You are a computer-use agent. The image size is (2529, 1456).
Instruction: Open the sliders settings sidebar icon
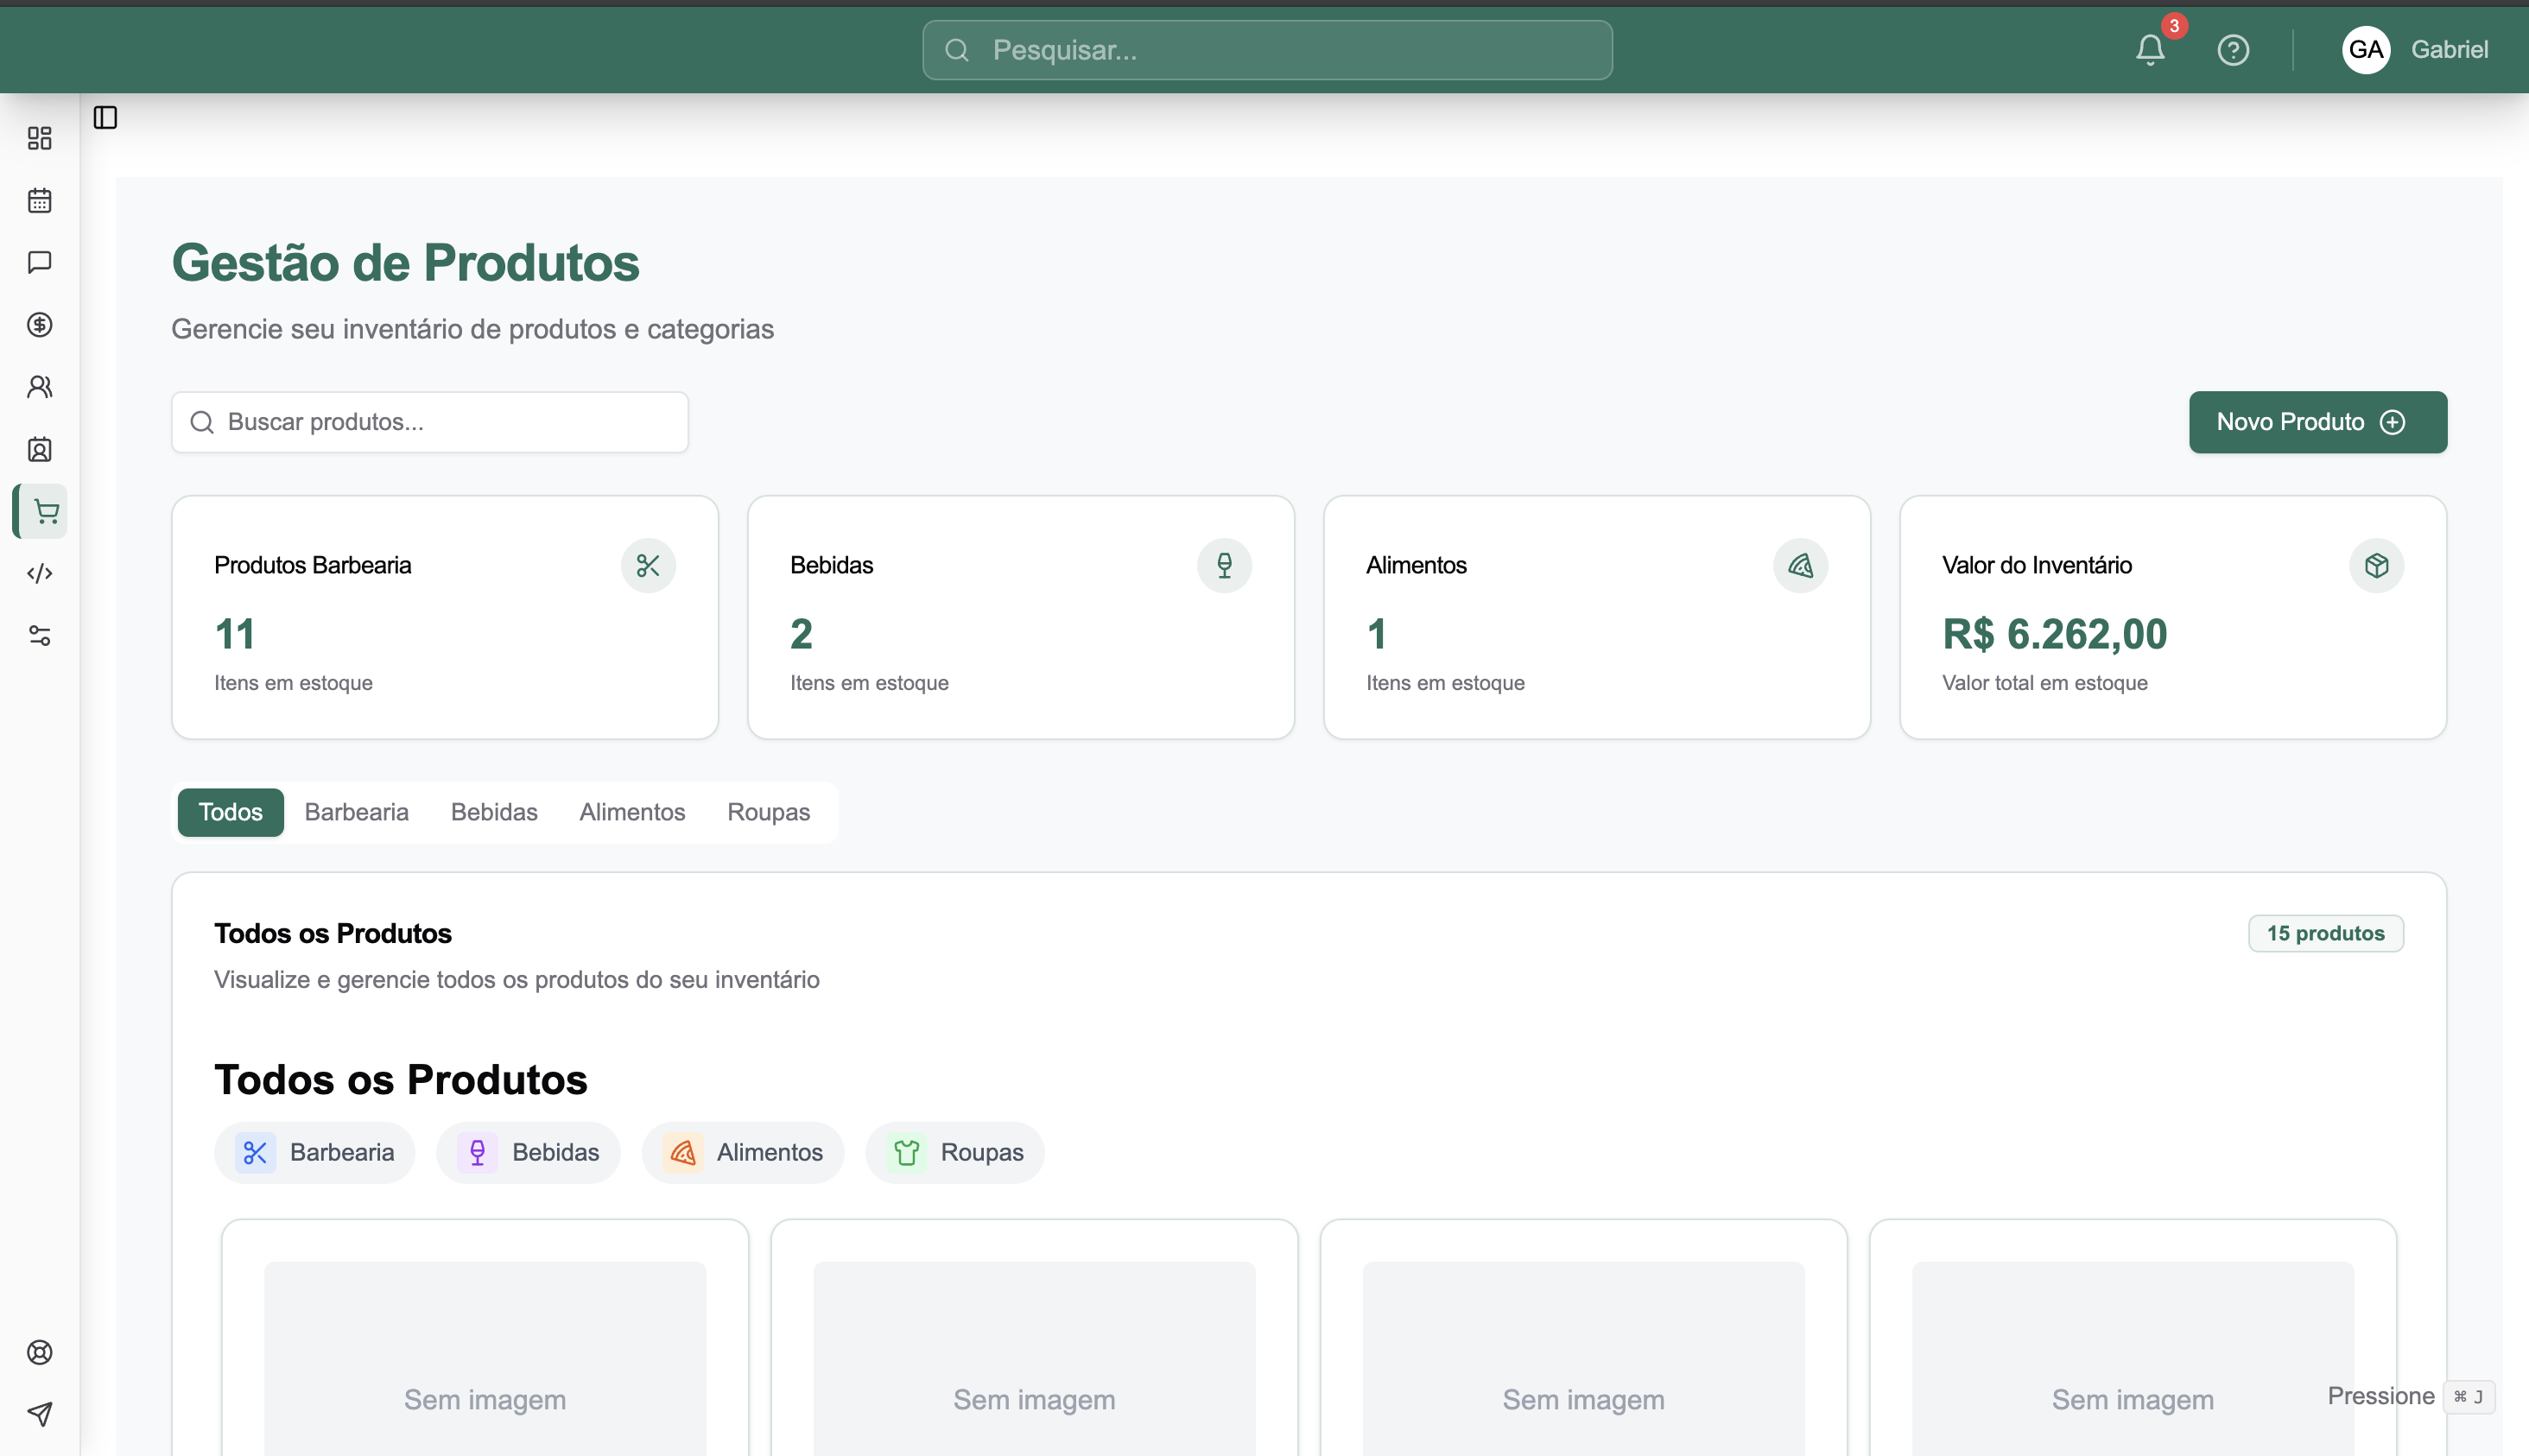point(39,636)
